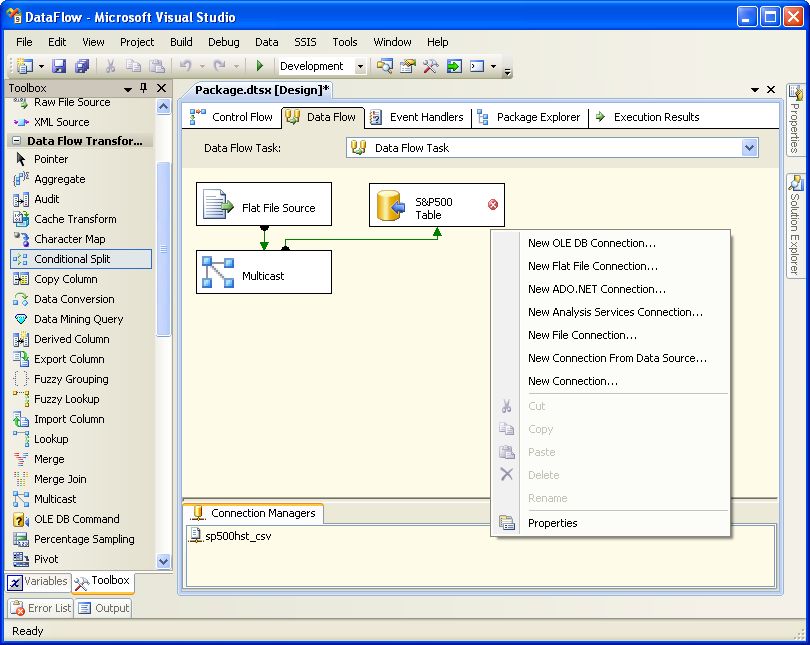
Task: Switch to the Variables panel tab
Action: click(38, 581)
